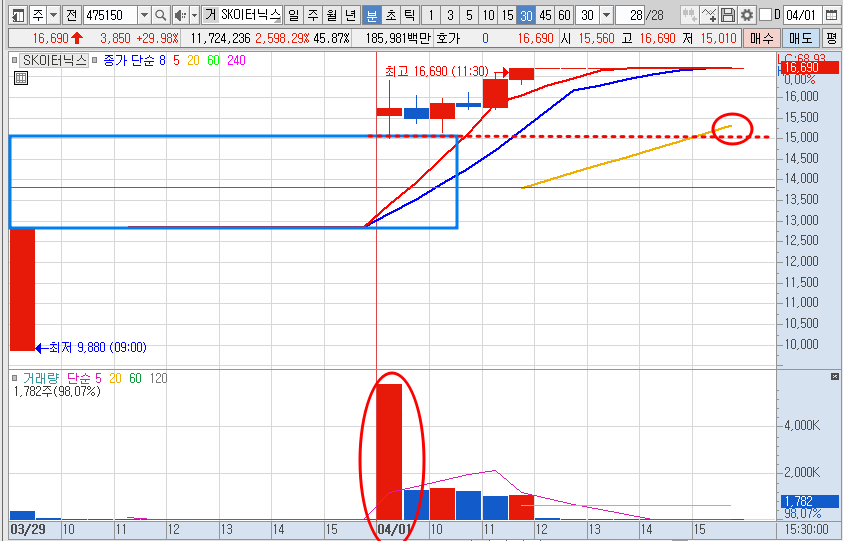Select the 5 minute interval button
The width and height of the screenshot is (843, 541).
tap(469, 15)
